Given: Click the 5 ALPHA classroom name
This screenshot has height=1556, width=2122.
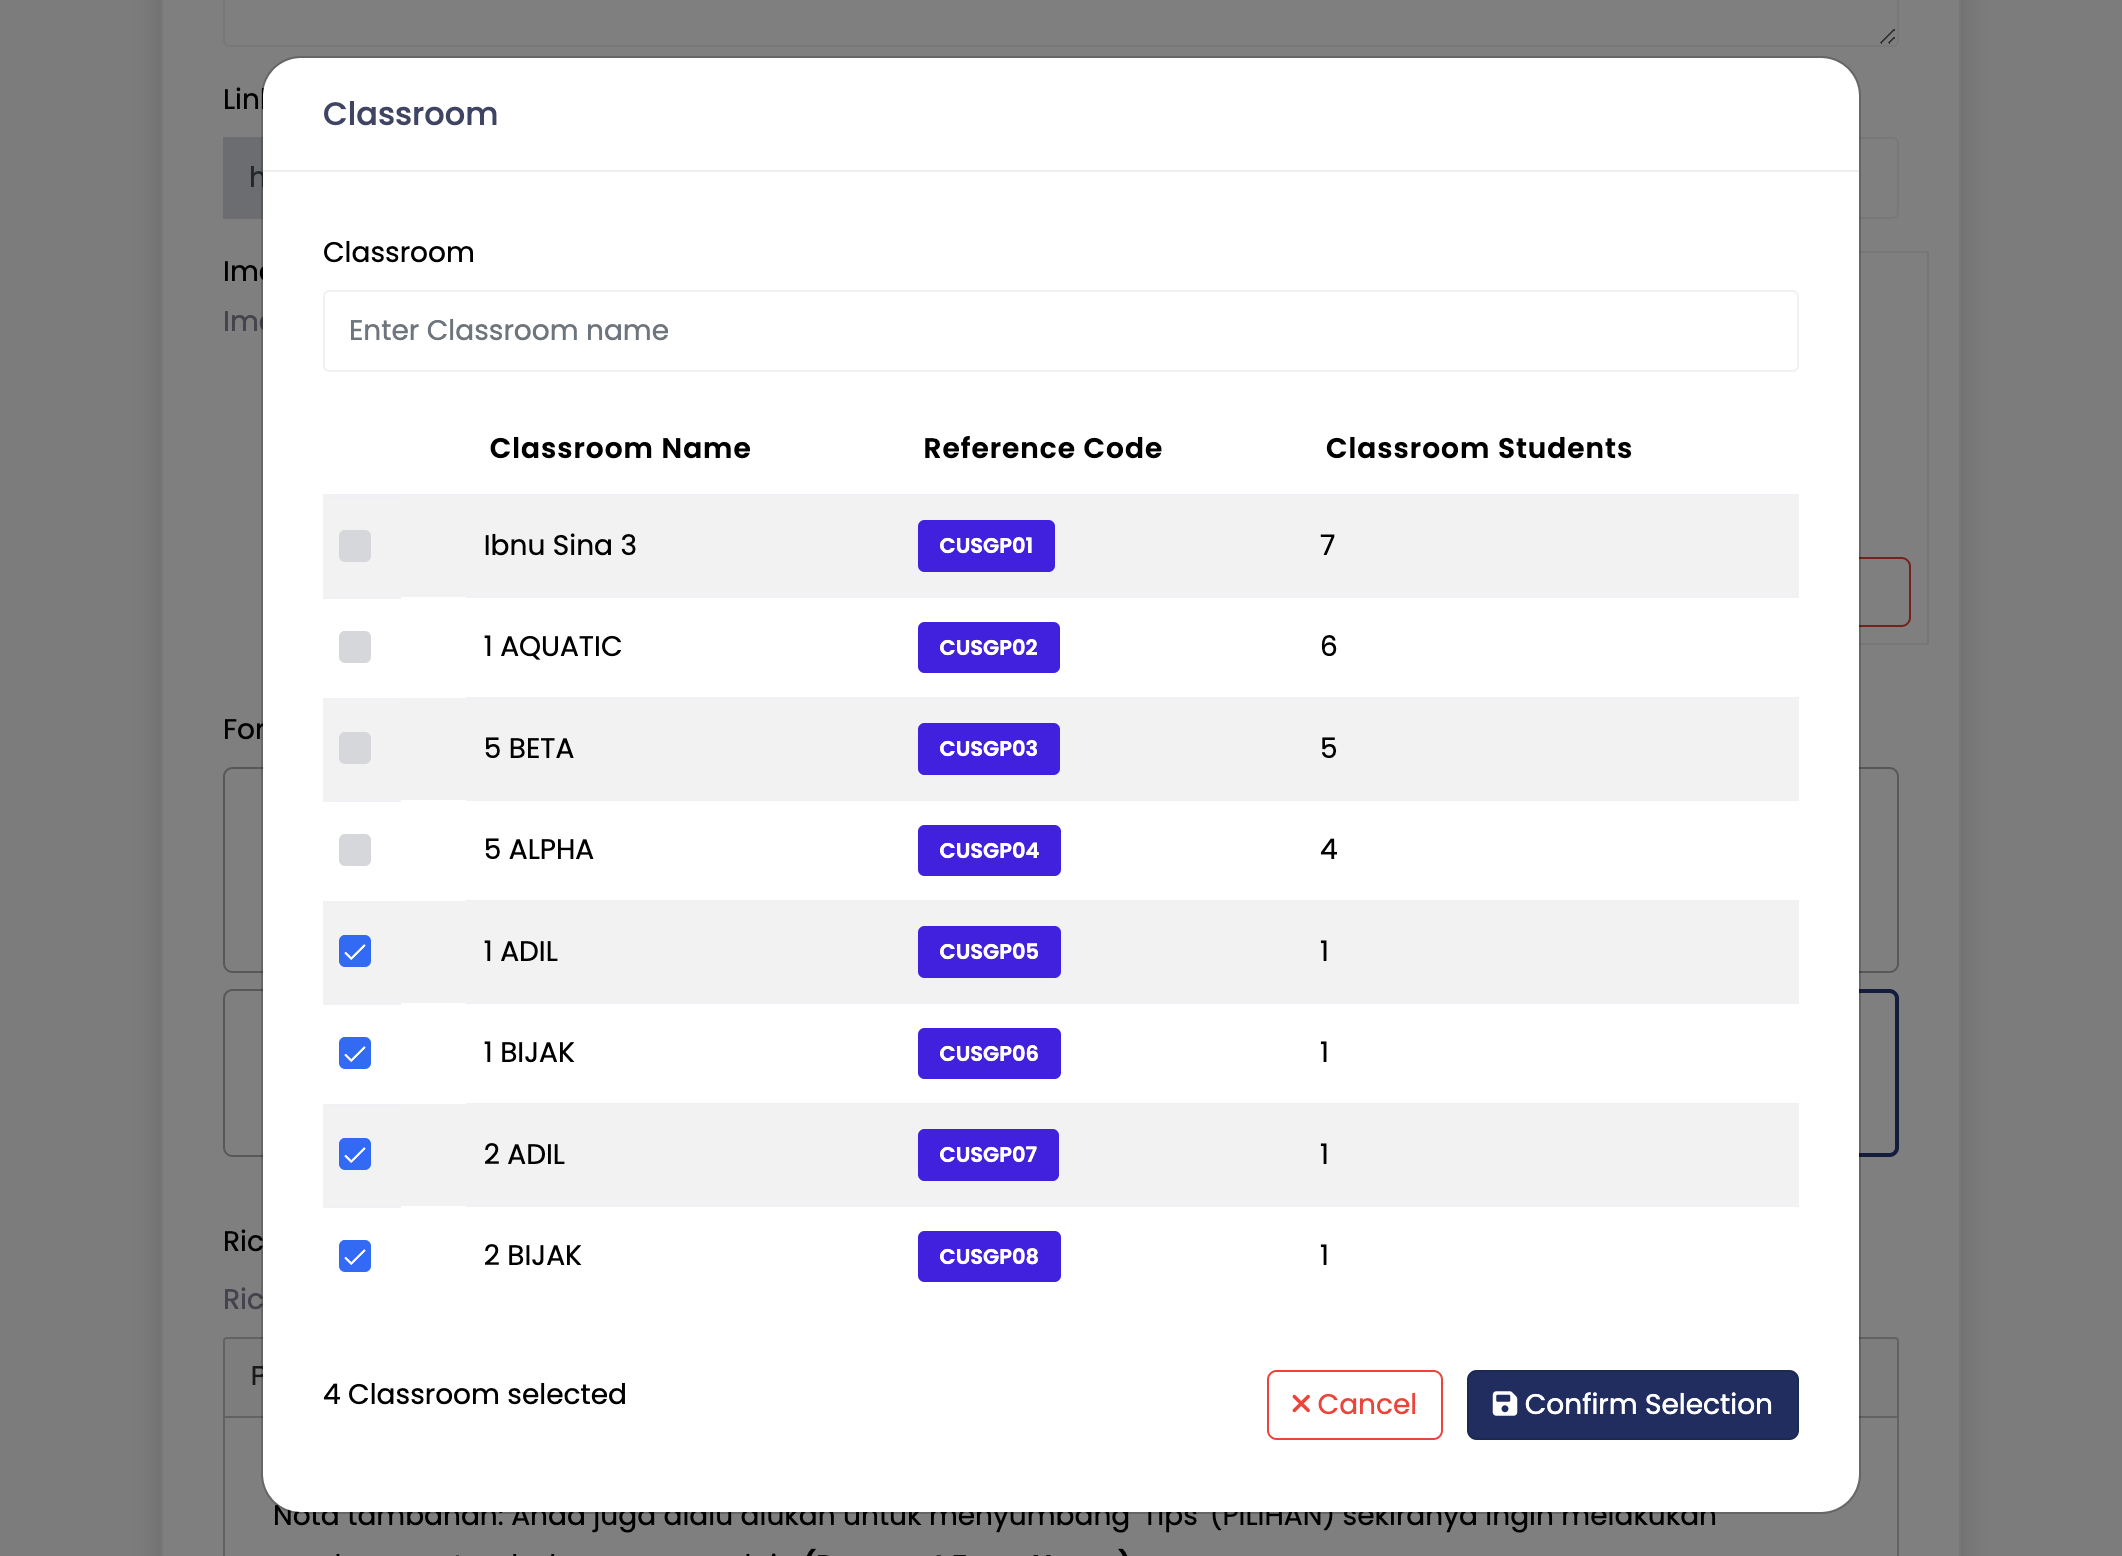Looking at the screenshot, I should click(538, 849).
